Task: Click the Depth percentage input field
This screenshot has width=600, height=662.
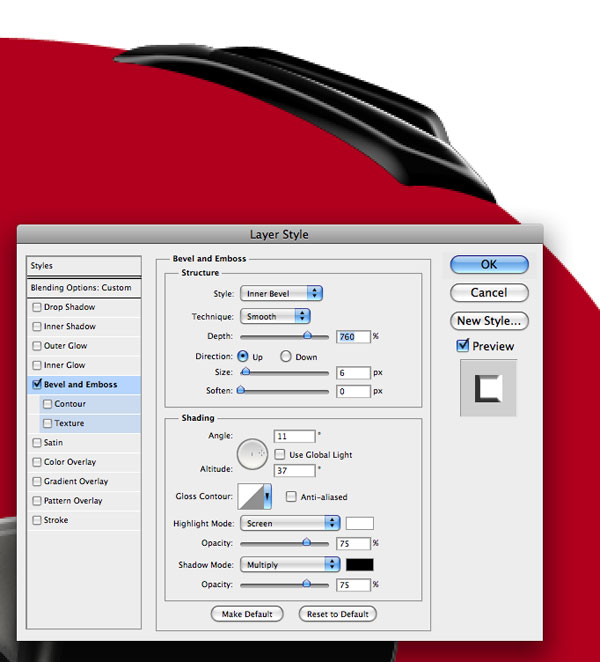Action: coord(353,337)
